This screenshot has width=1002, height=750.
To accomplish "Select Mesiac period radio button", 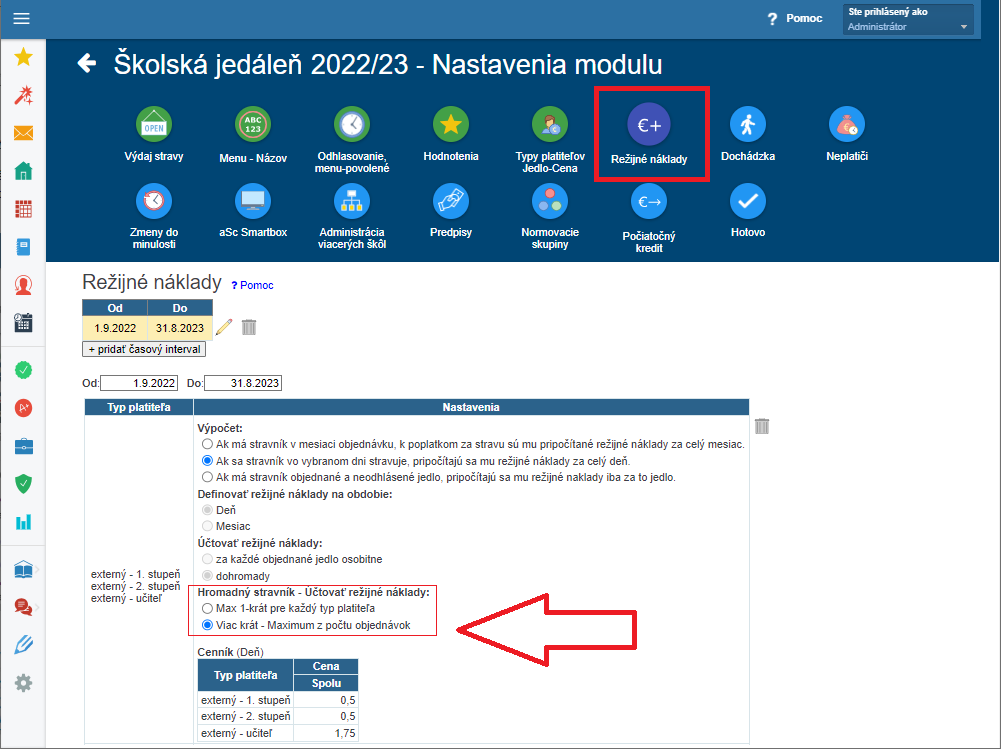I will [207, 526].
